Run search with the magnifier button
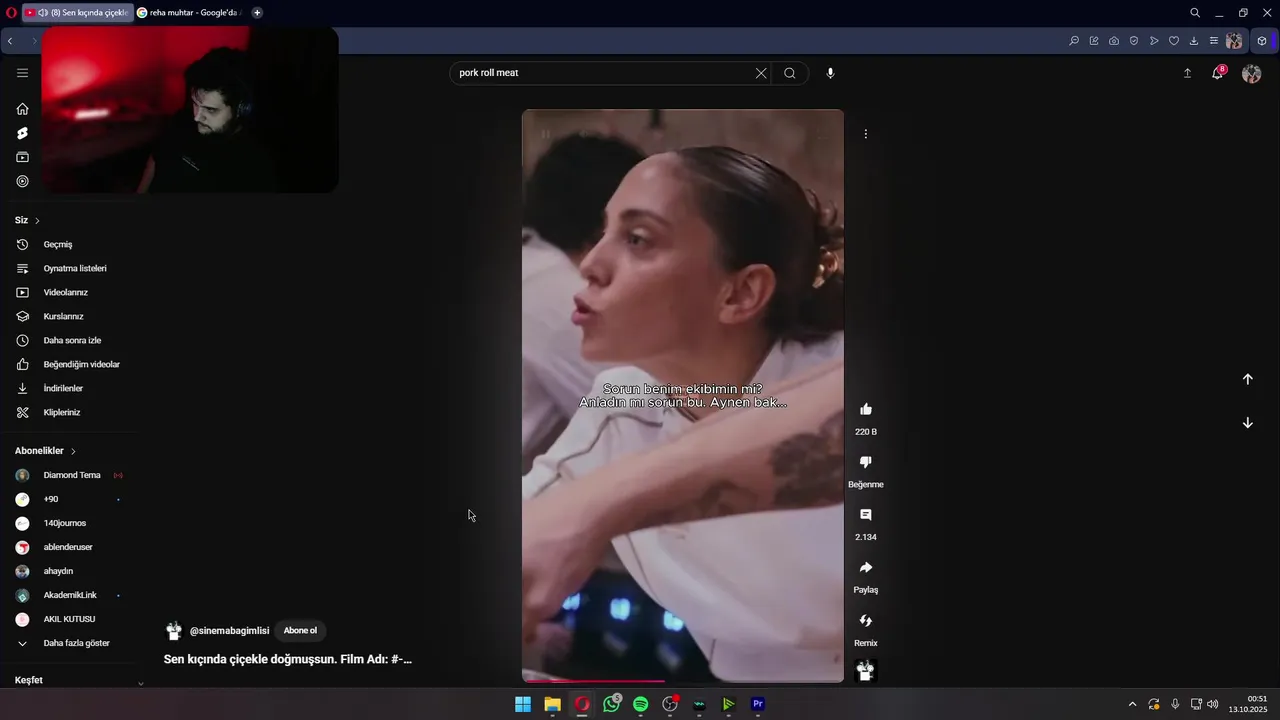Screen dimensions: 1280x720 click(x=790, y=73)
